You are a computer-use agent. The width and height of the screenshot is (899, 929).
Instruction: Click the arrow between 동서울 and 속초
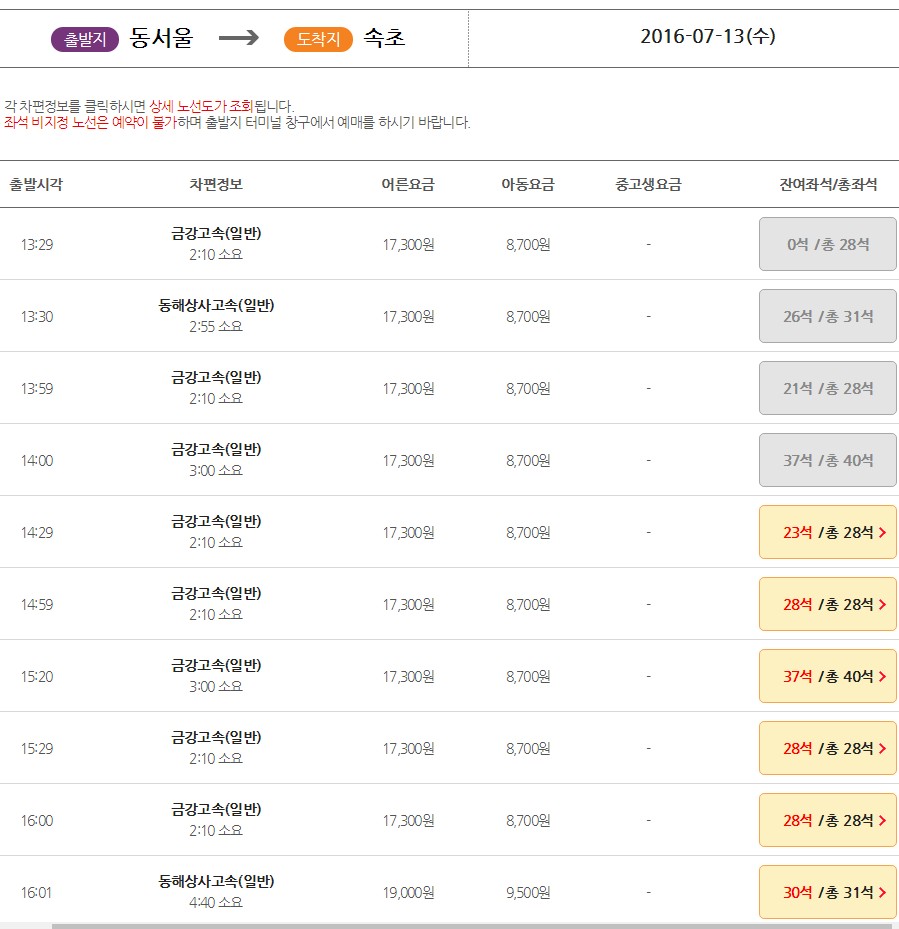click(x=238, y=38)
